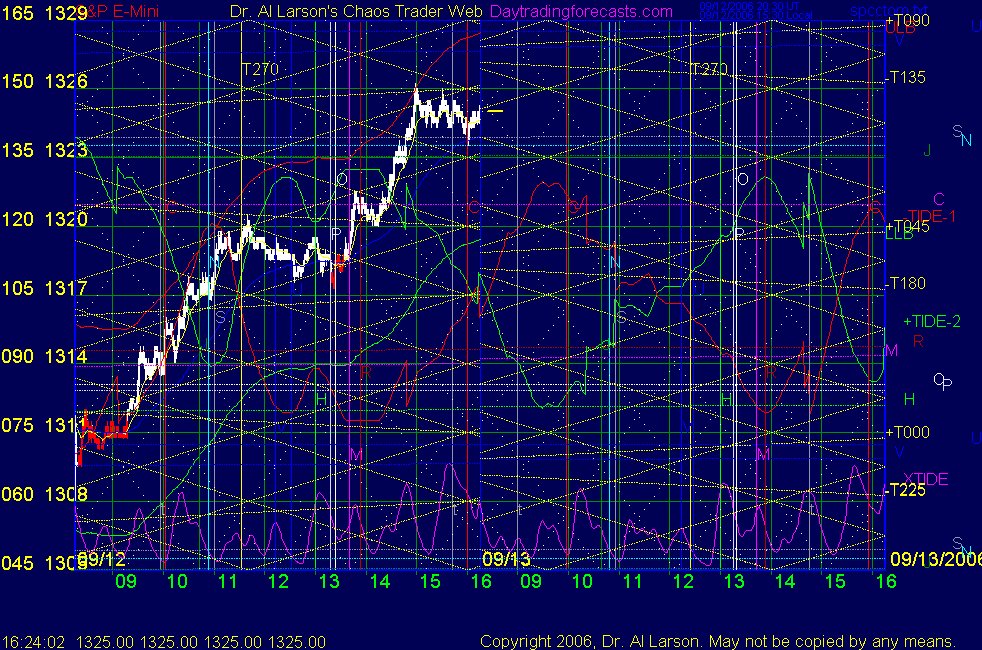This screenshot has height=650, width=982.
Task: Click the "13" hour label of 09/12 session
Action: coord(329,581)
